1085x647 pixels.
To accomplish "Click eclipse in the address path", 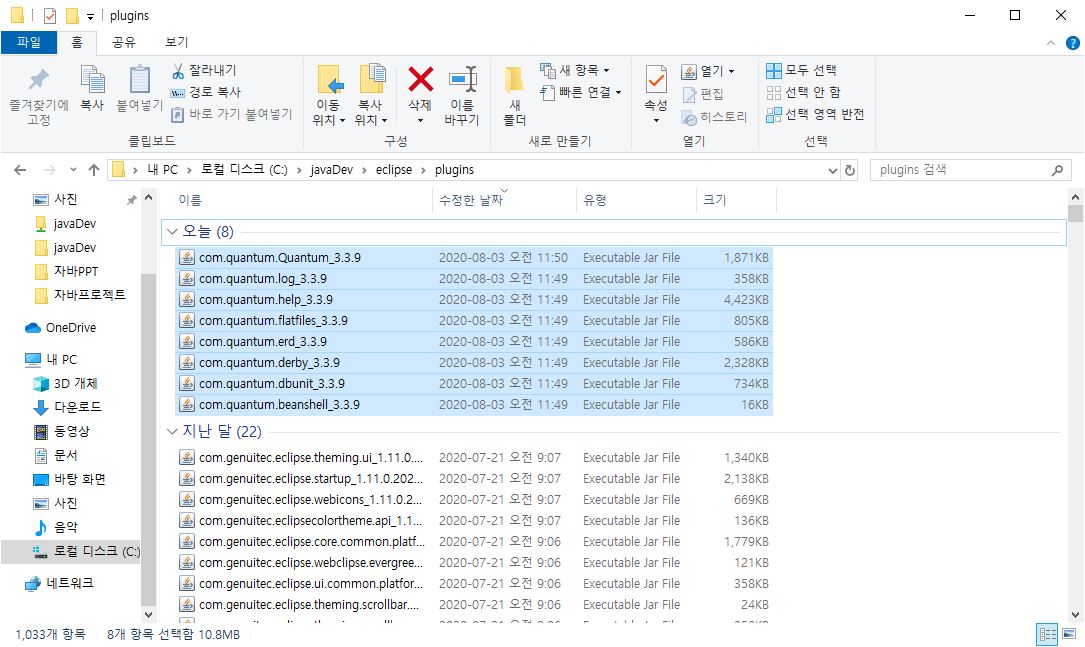I will coord(394,170).
